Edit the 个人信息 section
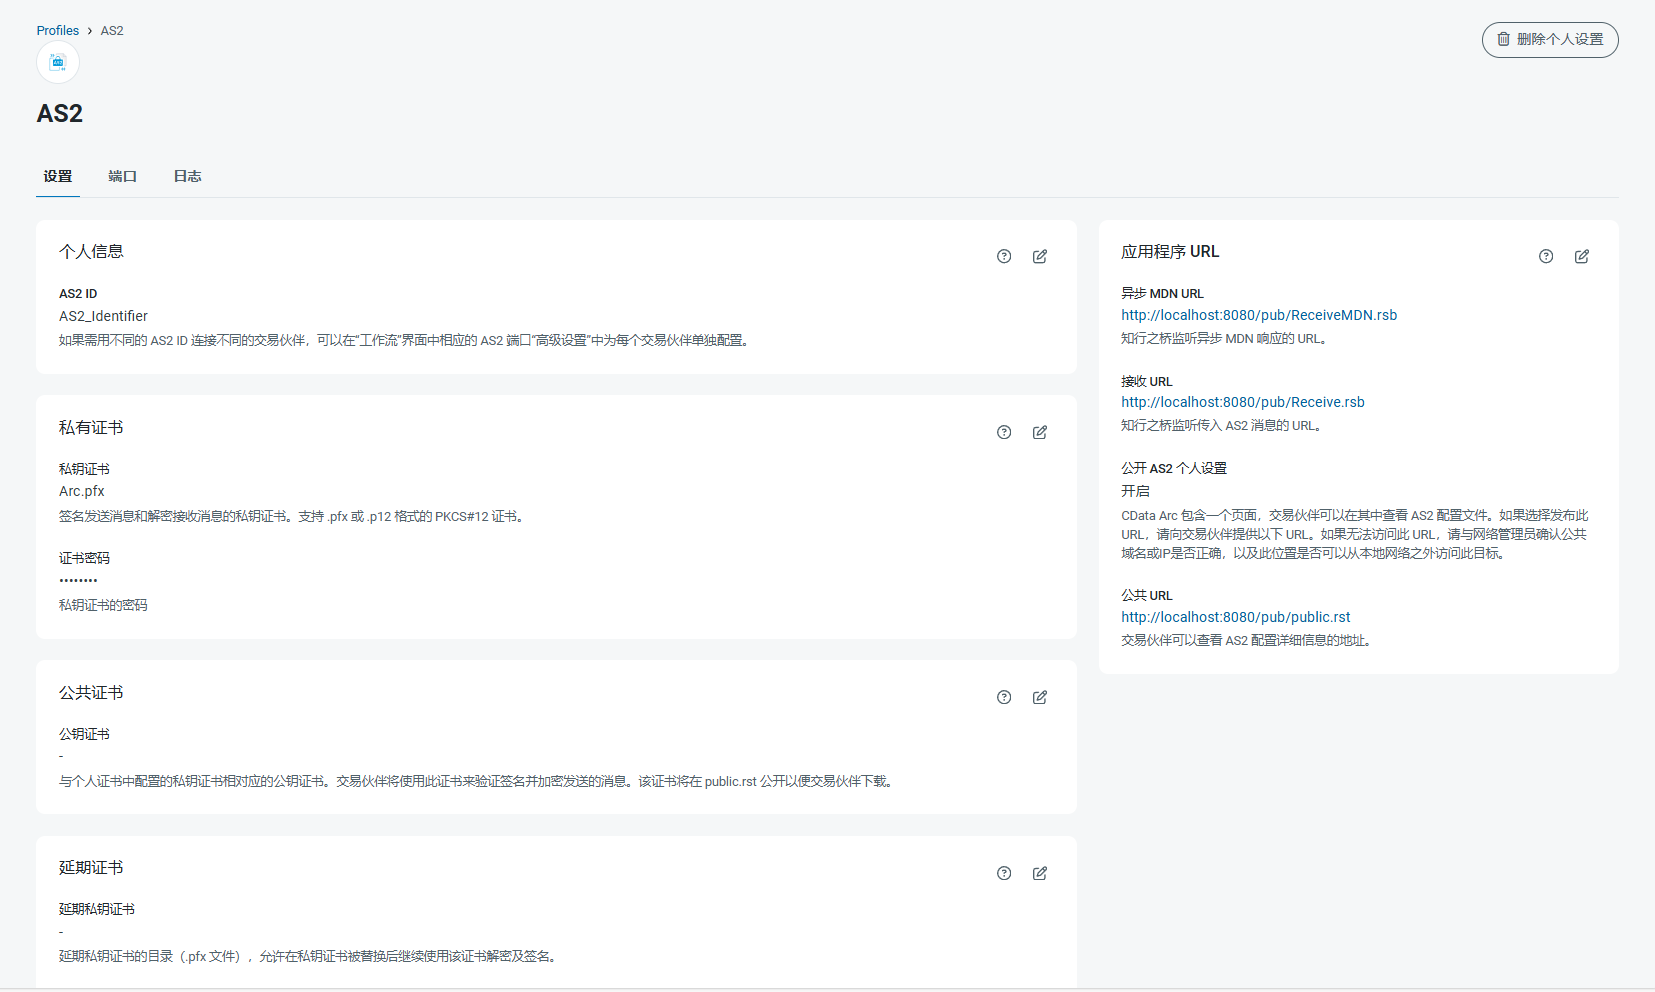 point(1040,256)
